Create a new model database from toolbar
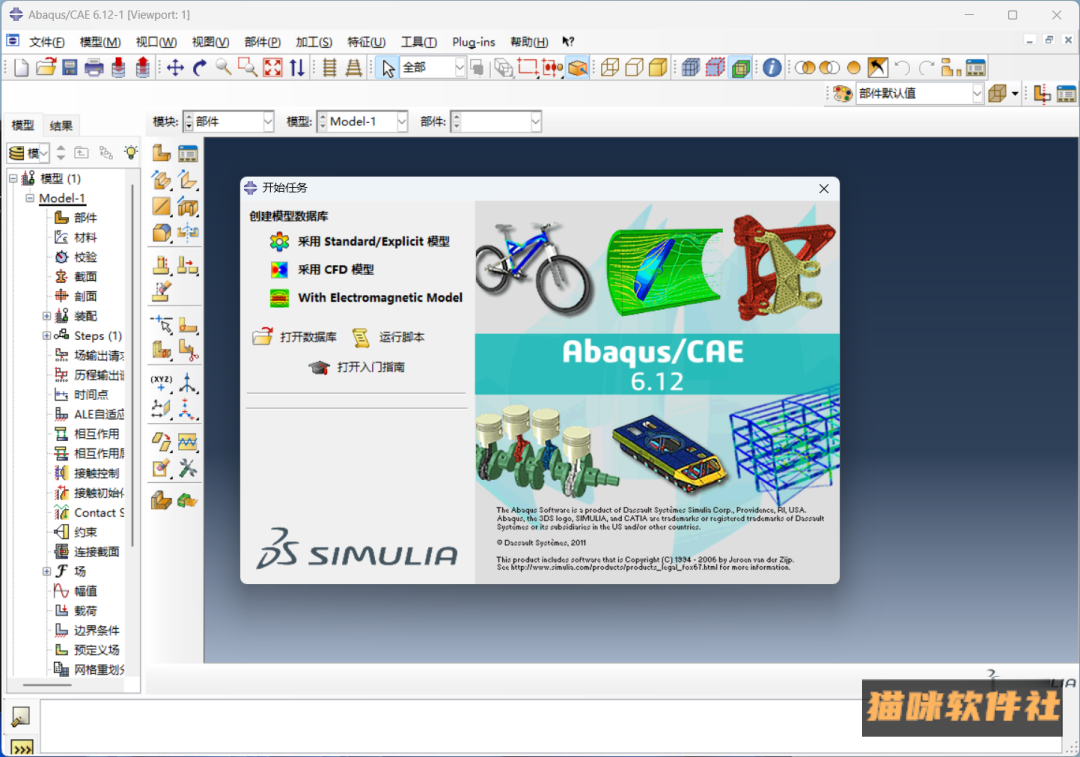Screen dimensions: 1080x757 pos(21,68)
